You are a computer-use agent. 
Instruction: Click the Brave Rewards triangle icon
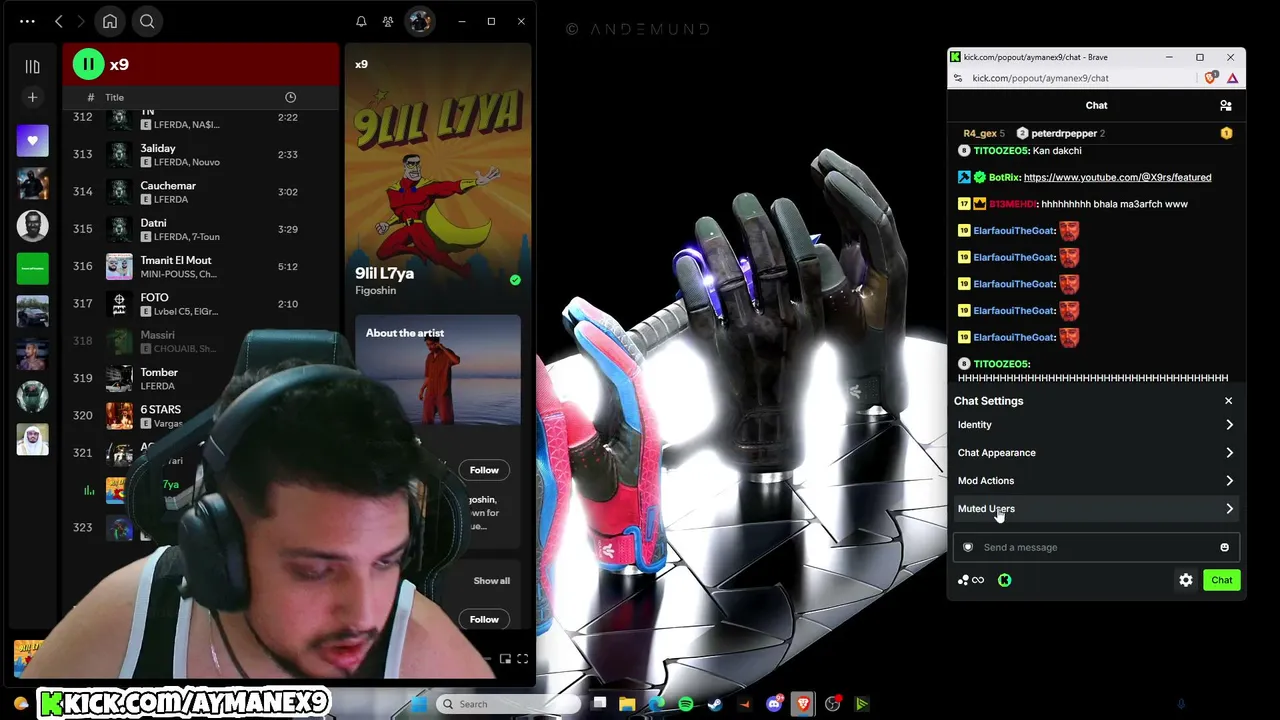click(x=1232, y=78)
